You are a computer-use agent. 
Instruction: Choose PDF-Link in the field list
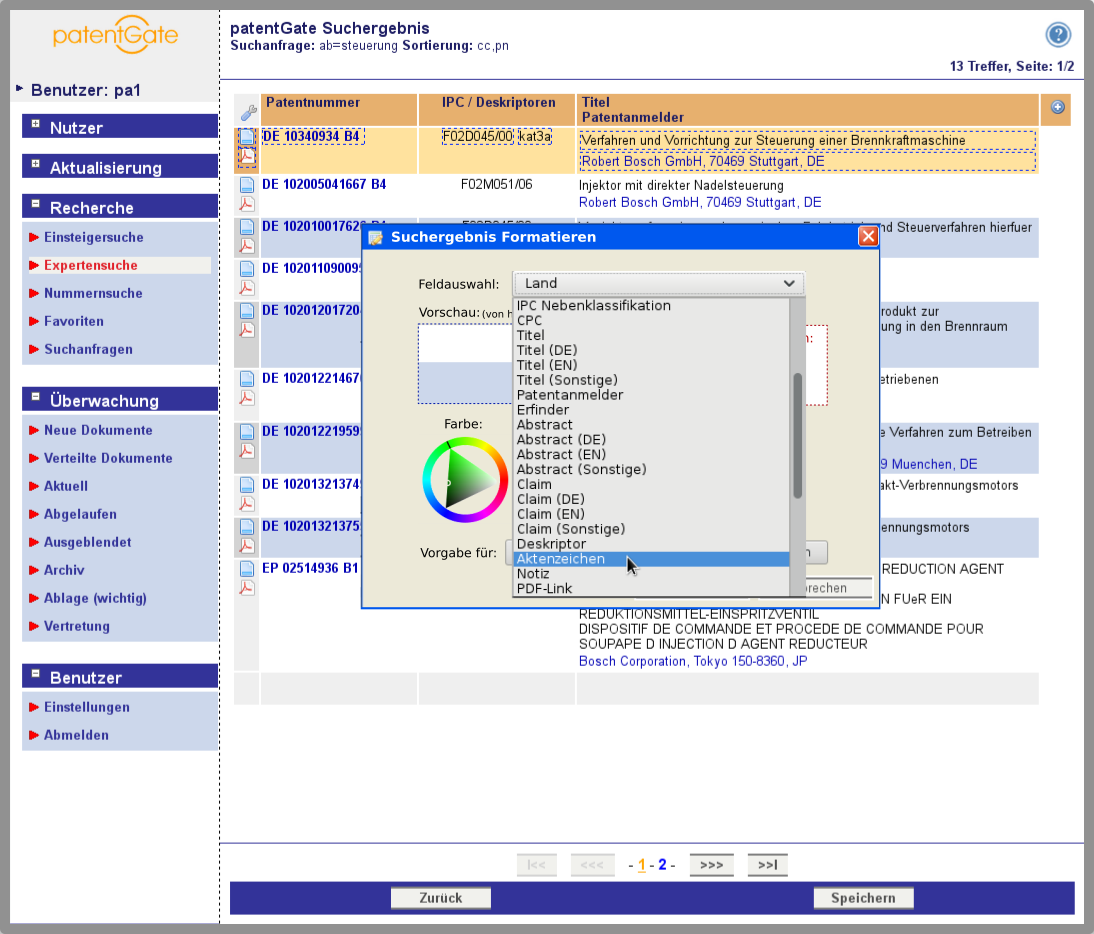tap(651, 589)
